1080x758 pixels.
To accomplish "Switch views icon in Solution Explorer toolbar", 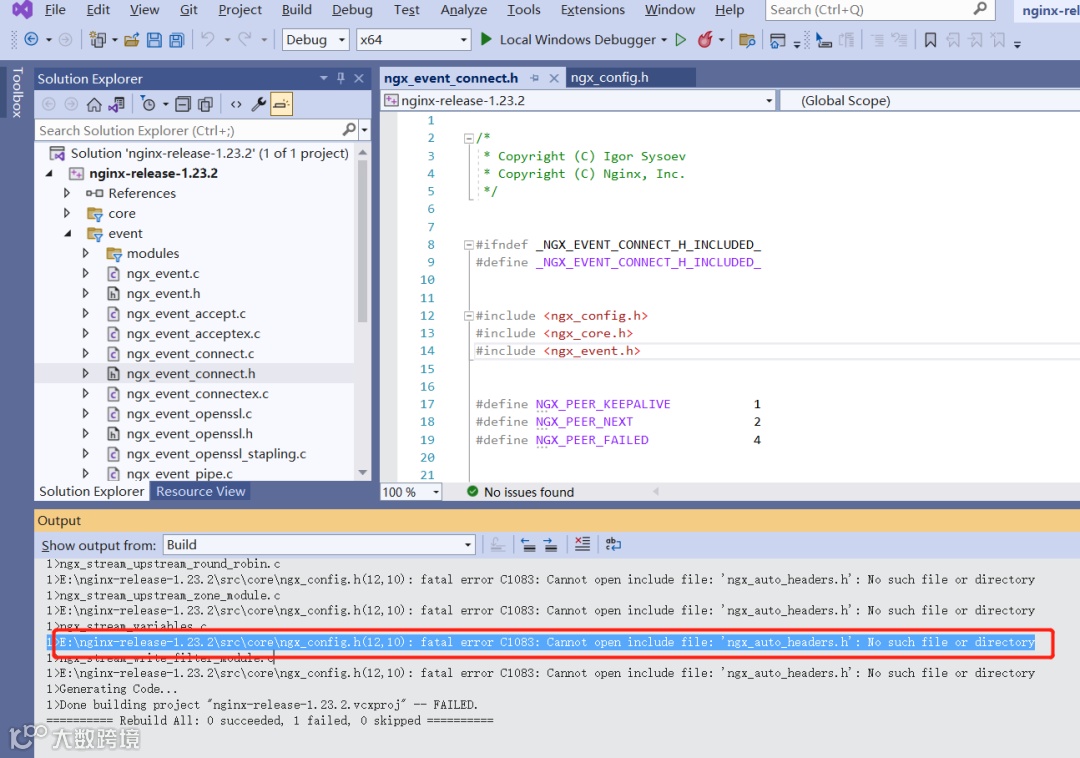I will (116, 104).
